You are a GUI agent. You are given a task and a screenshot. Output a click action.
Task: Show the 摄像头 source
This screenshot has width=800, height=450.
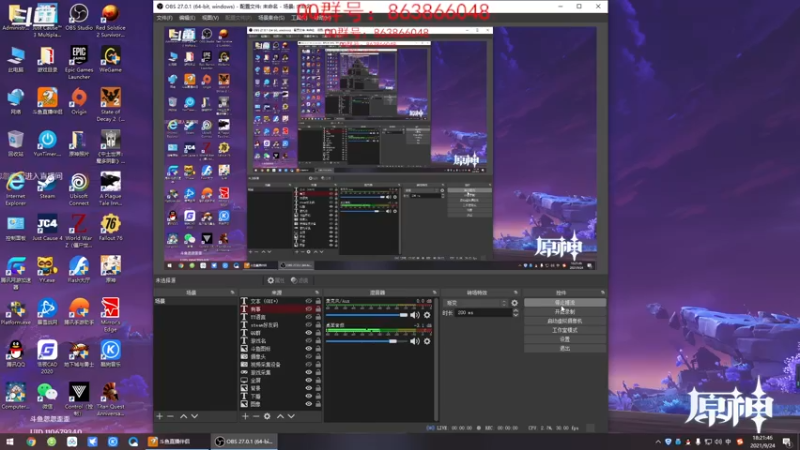tap(309, 357)
